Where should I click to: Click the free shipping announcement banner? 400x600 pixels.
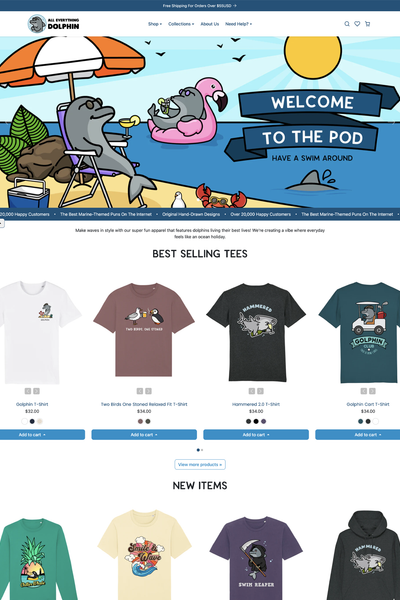click(x=200, y=6)
